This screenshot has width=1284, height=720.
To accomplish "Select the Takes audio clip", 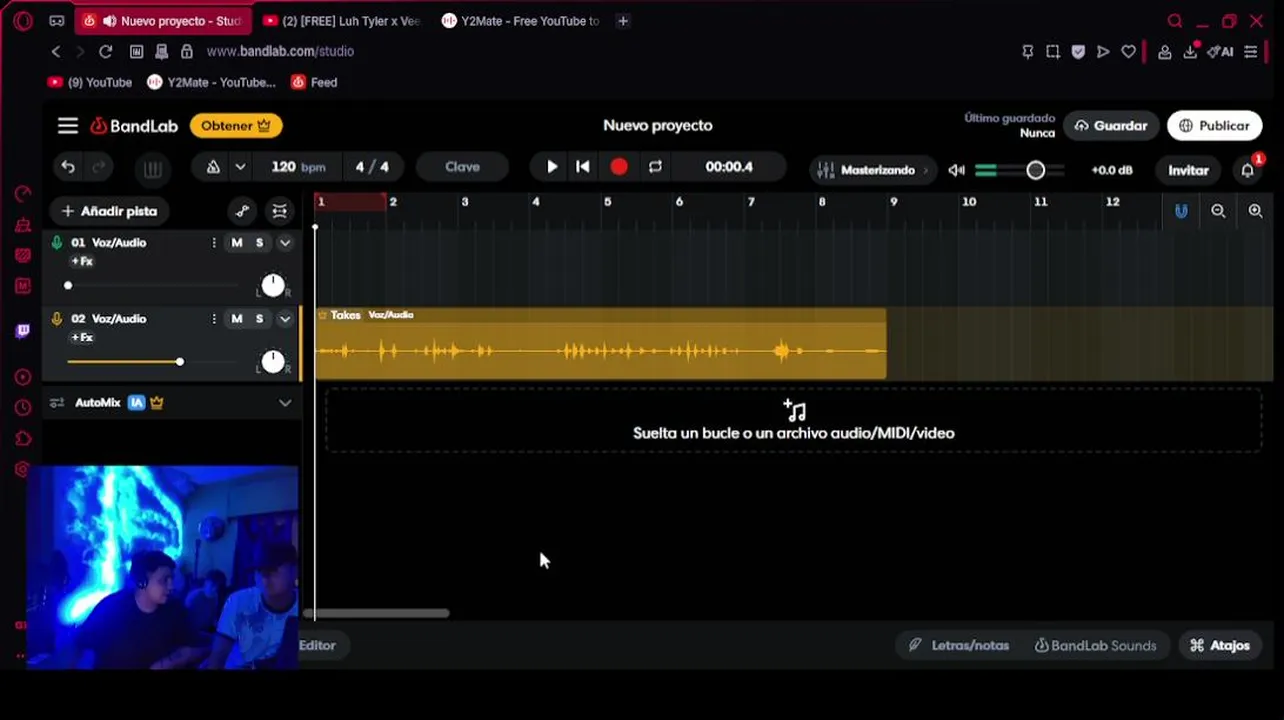I will pos(600,344).
